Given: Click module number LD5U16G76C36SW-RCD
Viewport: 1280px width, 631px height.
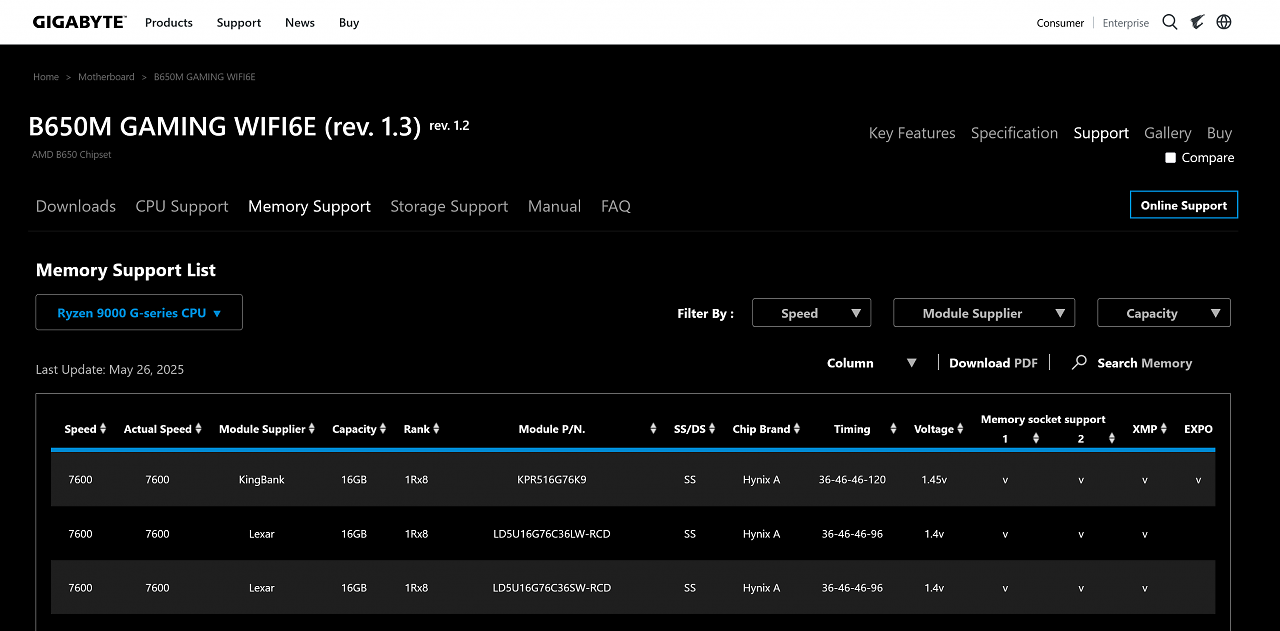Looking at the screenshot, I should [552, 588].
